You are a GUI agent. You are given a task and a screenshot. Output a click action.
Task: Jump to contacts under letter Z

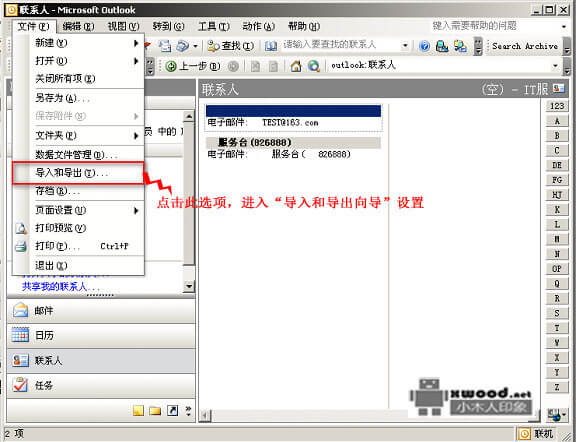pyautogui.click(x=557, y=387)
